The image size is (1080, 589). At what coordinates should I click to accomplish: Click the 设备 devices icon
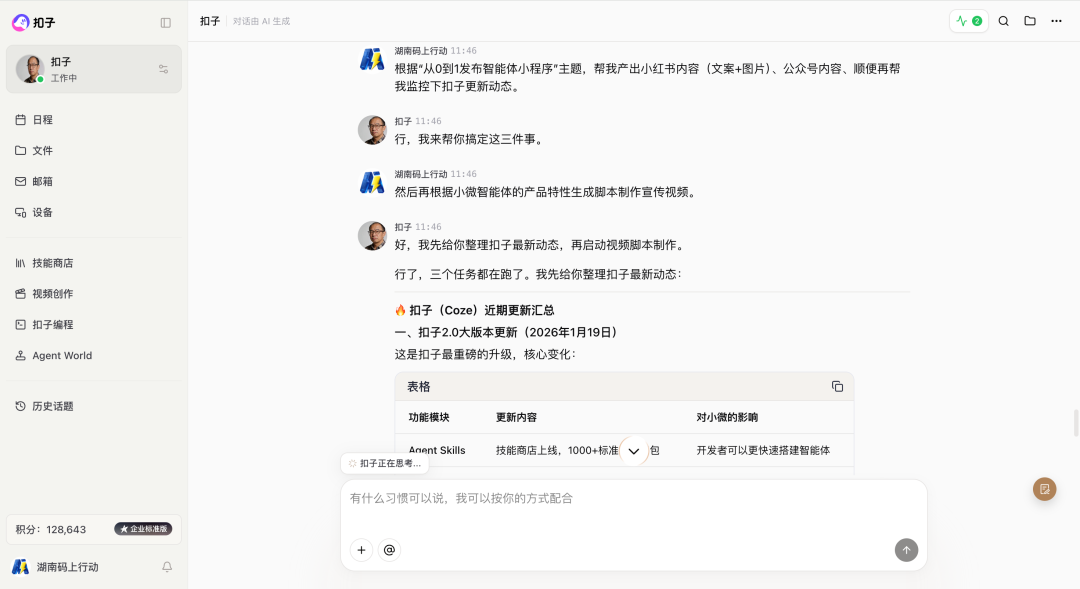tap(21, 212)
